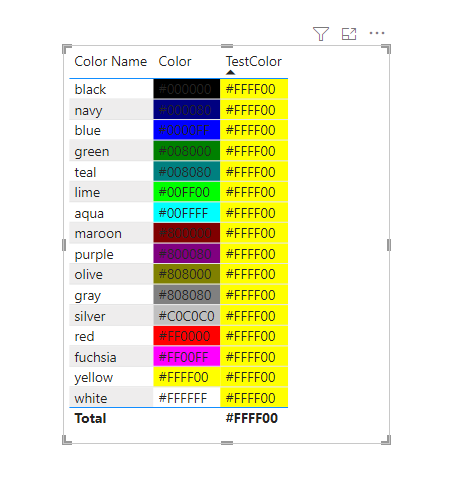
Task: Click the TestColor cell in the maroon row
Action: point(254,233)
